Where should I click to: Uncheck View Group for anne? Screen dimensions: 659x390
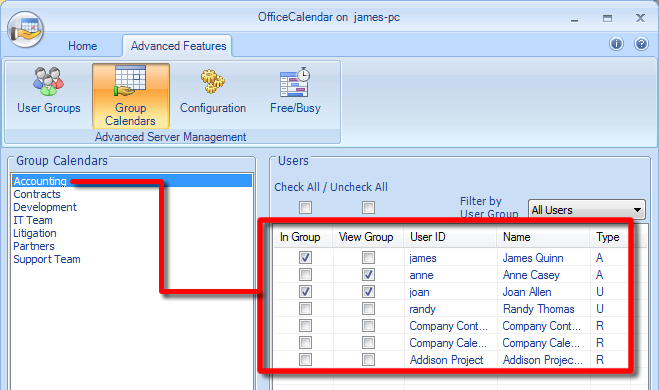pyautogui.click(x=369, y=275)
